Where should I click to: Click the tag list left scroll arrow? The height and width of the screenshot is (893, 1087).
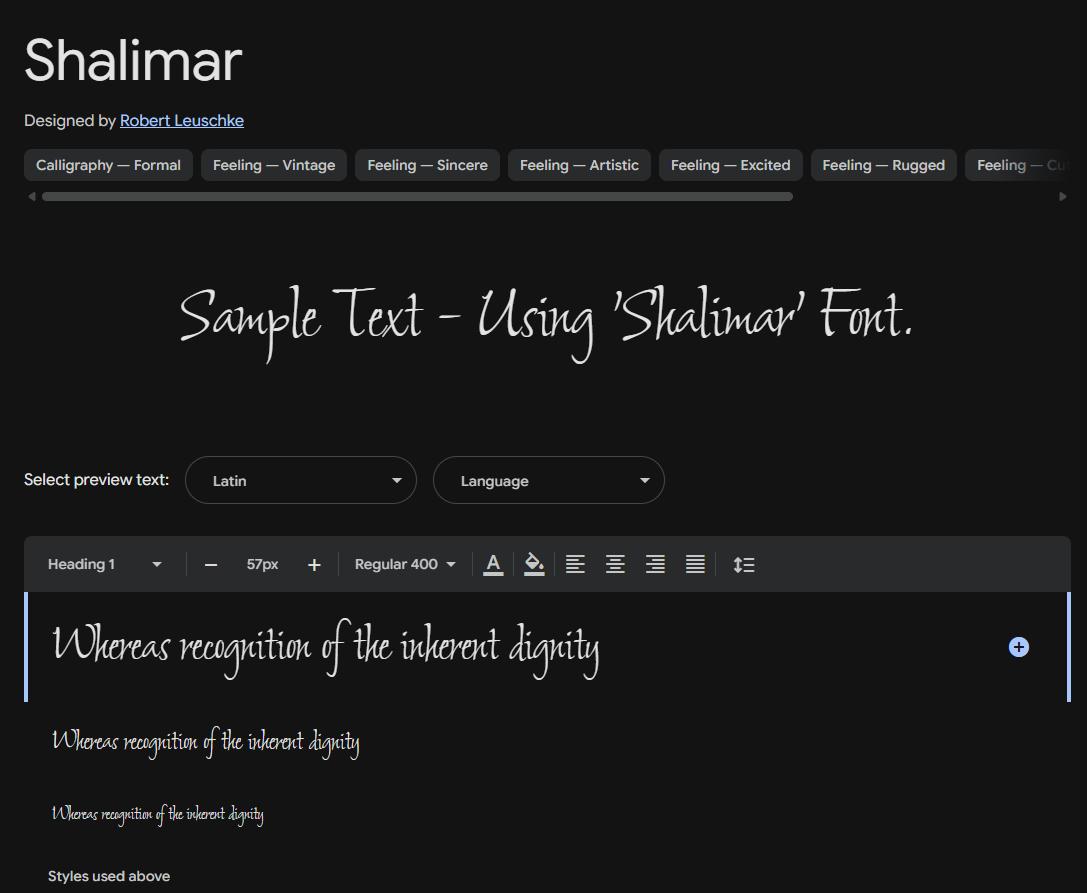tap(31, 197)
